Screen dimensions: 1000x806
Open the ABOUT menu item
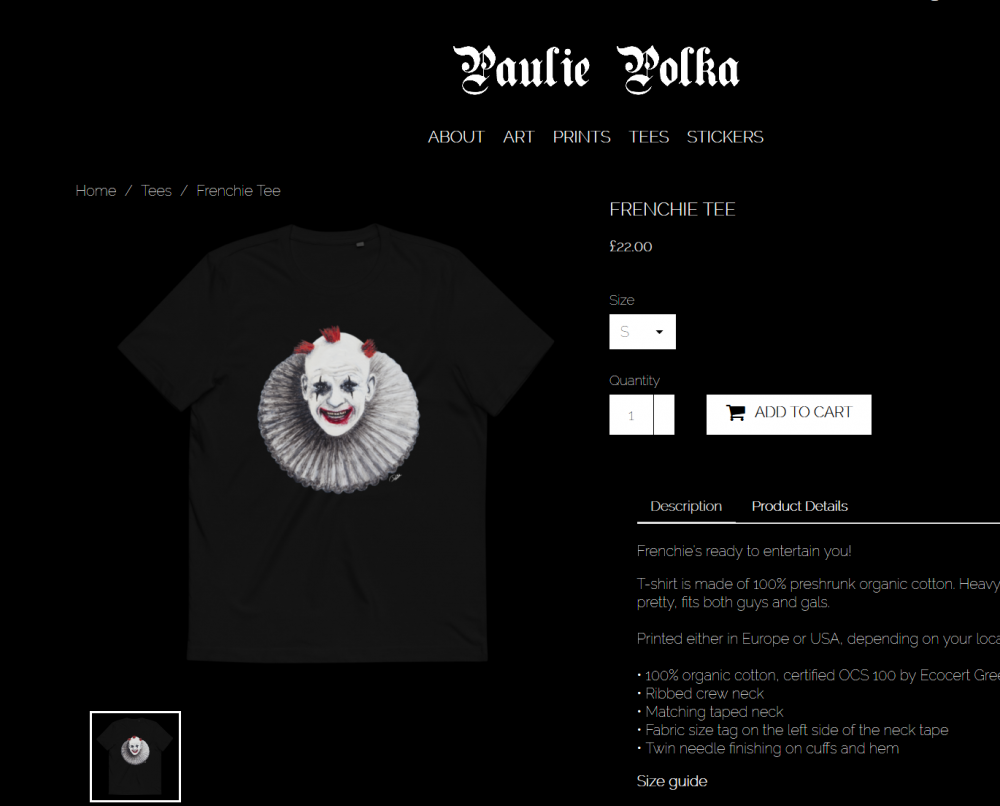(456, 137)
